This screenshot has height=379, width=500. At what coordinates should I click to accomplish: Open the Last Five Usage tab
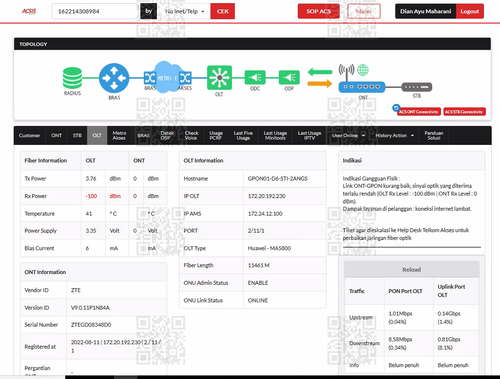243,135
